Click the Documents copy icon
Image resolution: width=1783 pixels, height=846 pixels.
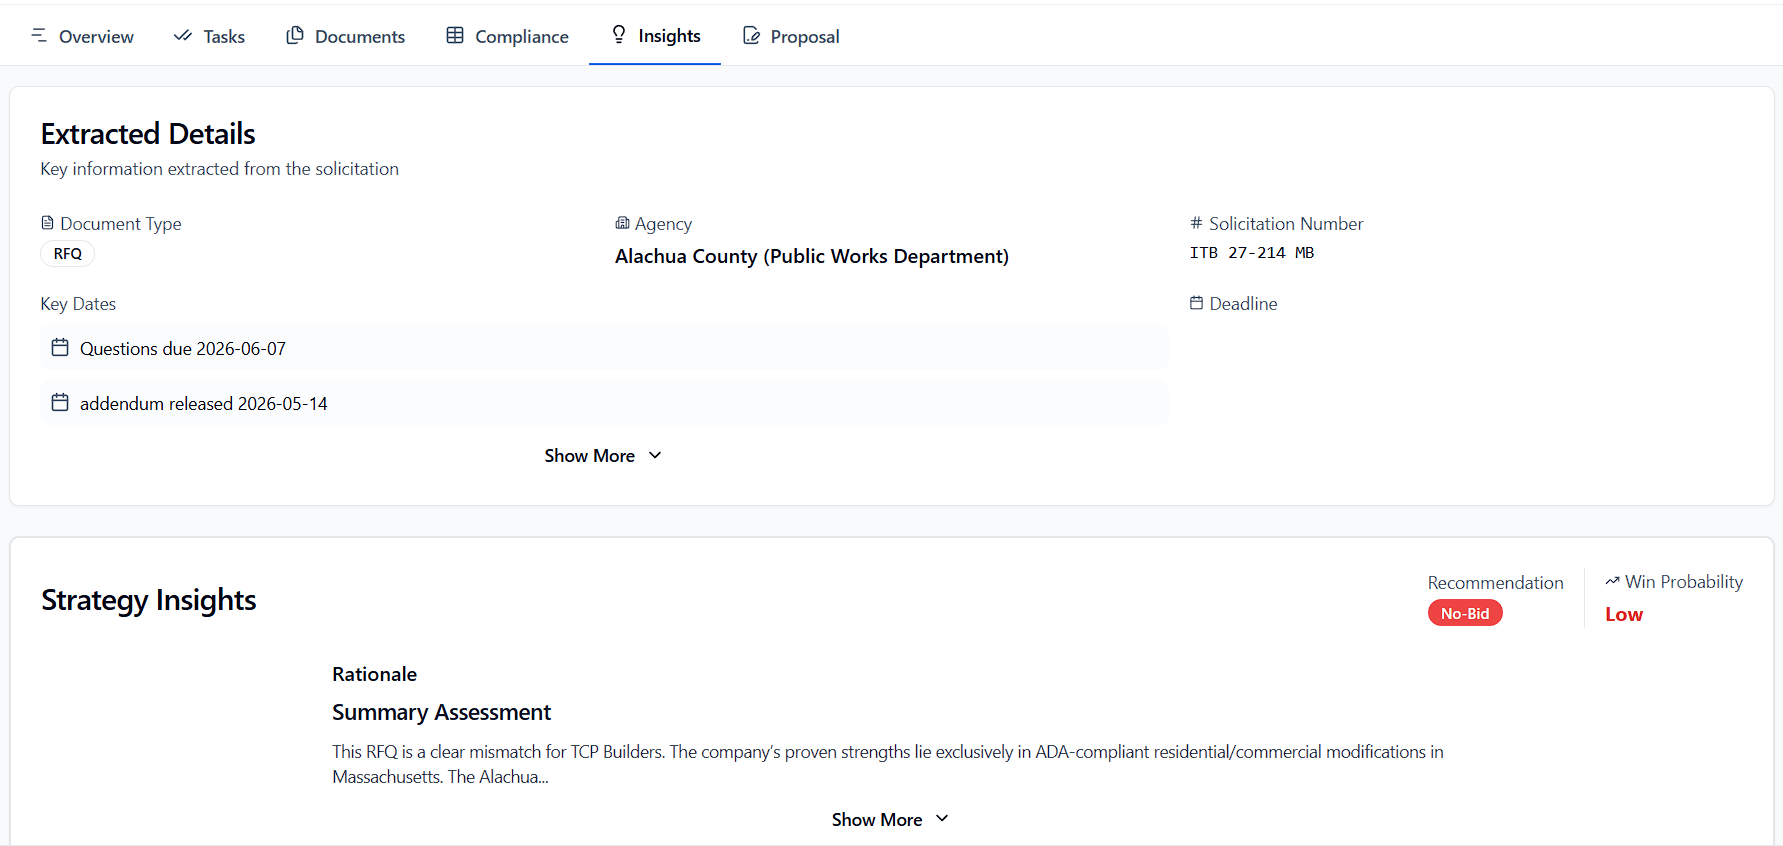[295, 35]
